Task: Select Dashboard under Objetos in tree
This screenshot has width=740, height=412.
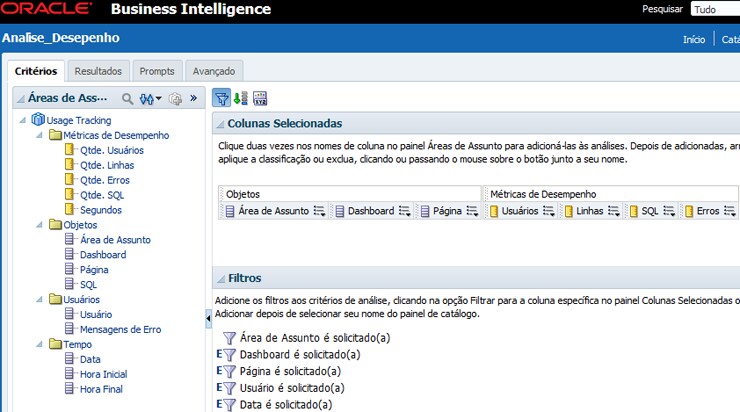Action: coord(103,255)
